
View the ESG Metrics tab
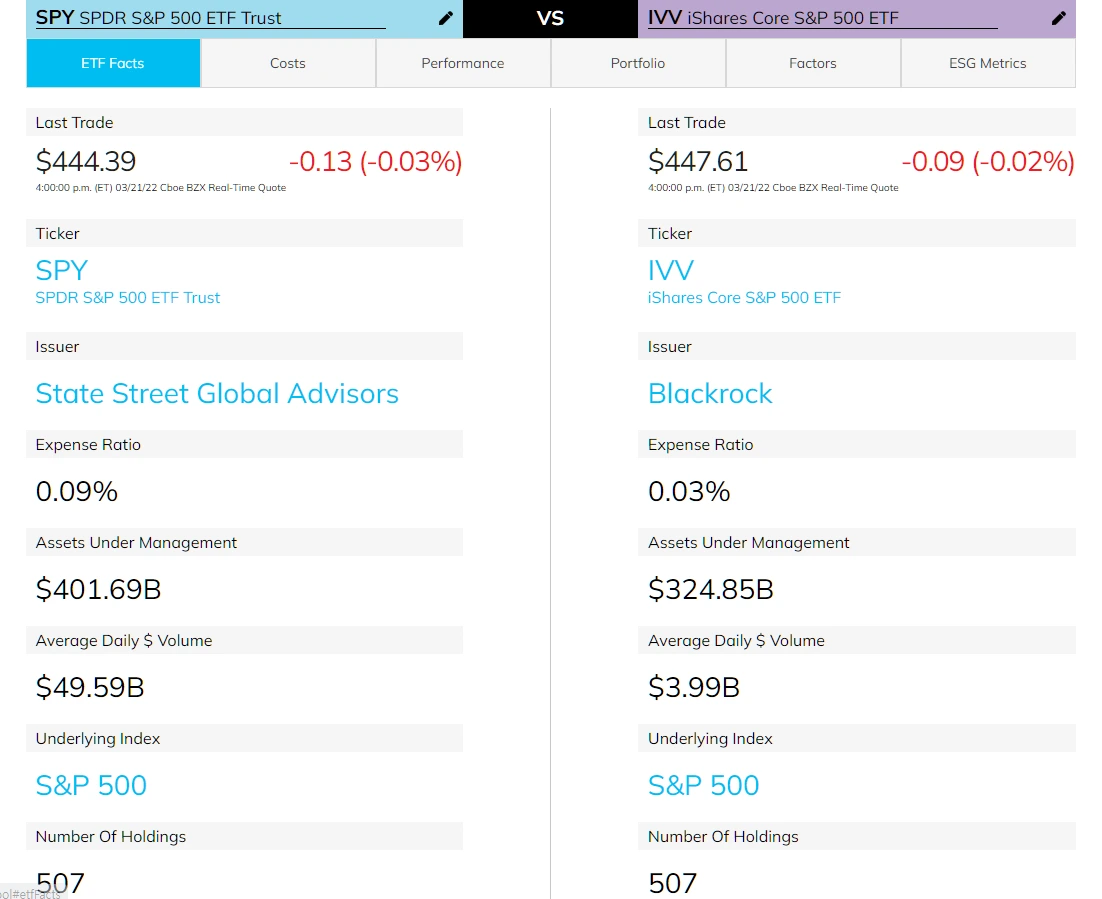988,63
